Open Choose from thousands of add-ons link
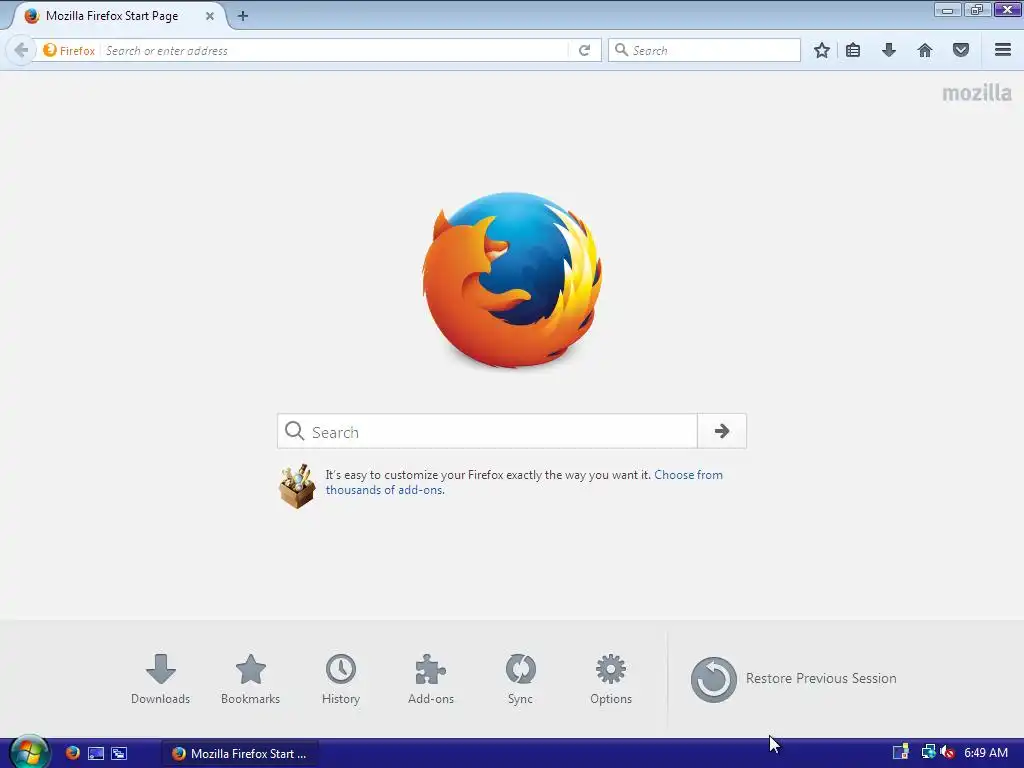The image size is (1024, 768). tap(524, 483)
